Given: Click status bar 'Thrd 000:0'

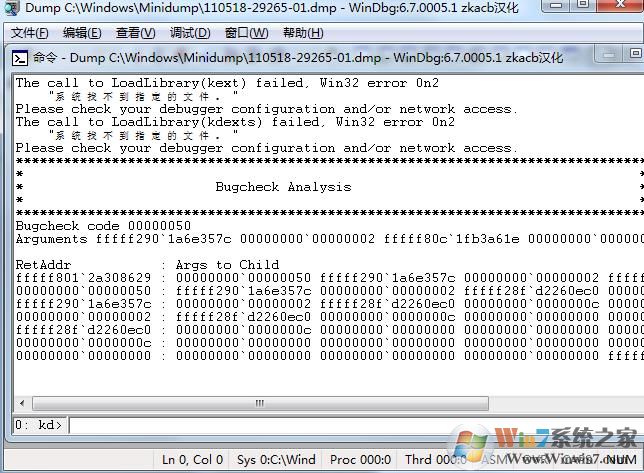Looking at the screenshot, I should click(x=435, y=459).
